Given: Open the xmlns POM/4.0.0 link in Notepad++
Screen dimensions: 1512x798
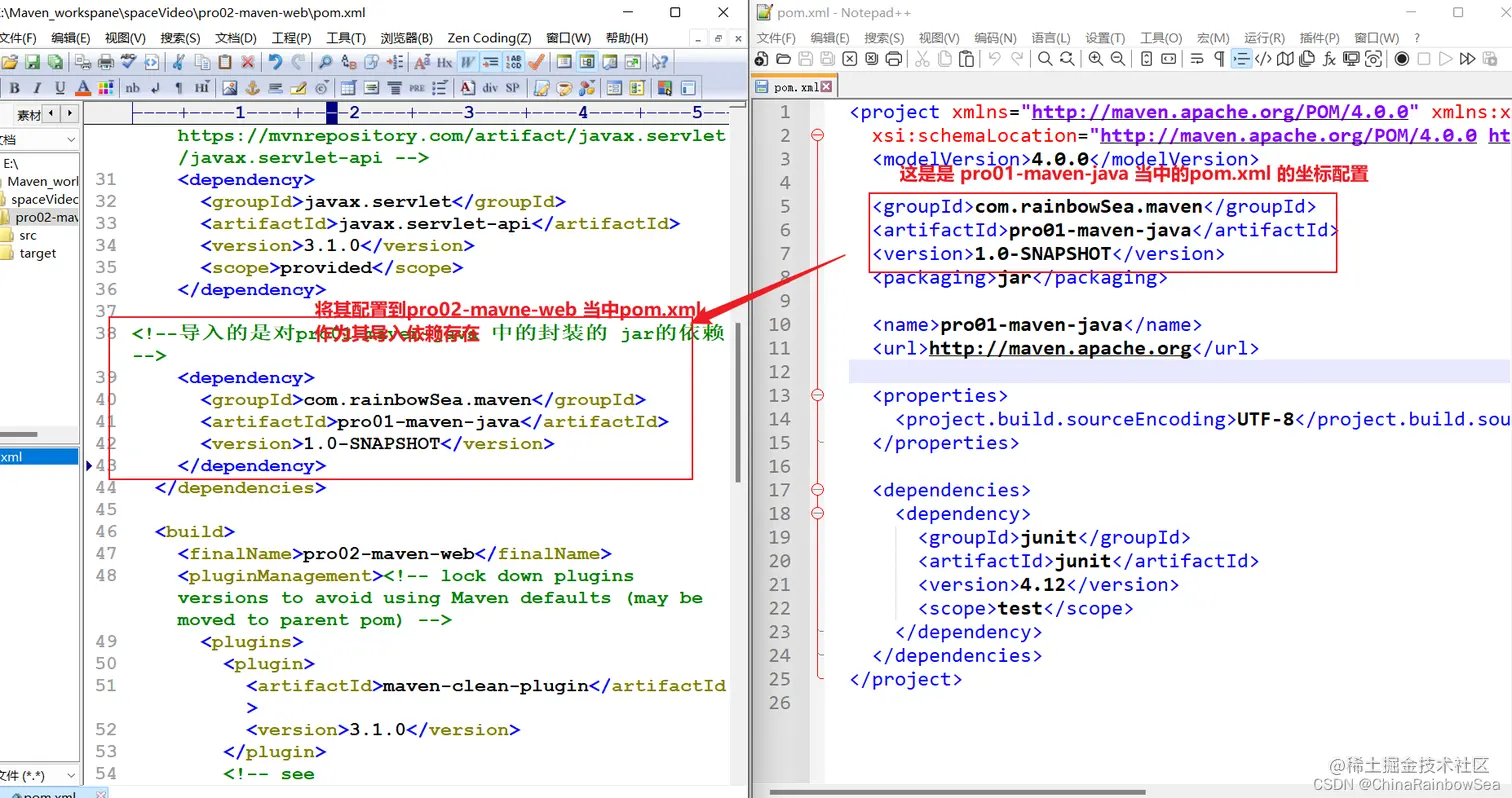Looking at the screenshot, I should pyautogui.click(x=1220, y=112).
